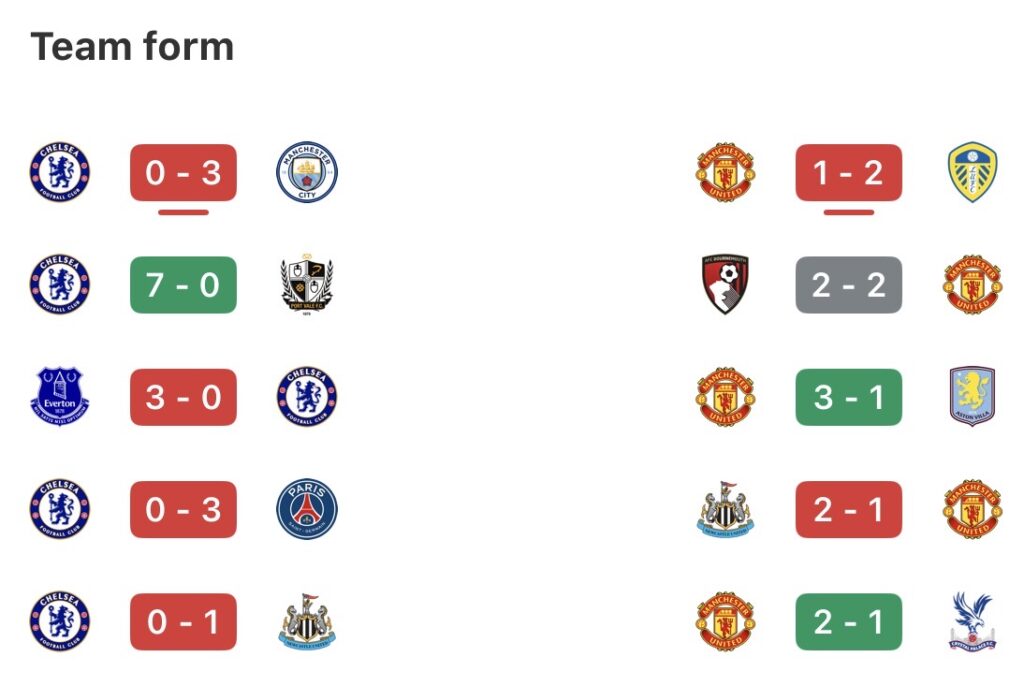
Task: View the green 2 - 1 Crystal Palace result
Action: [848, 622]
